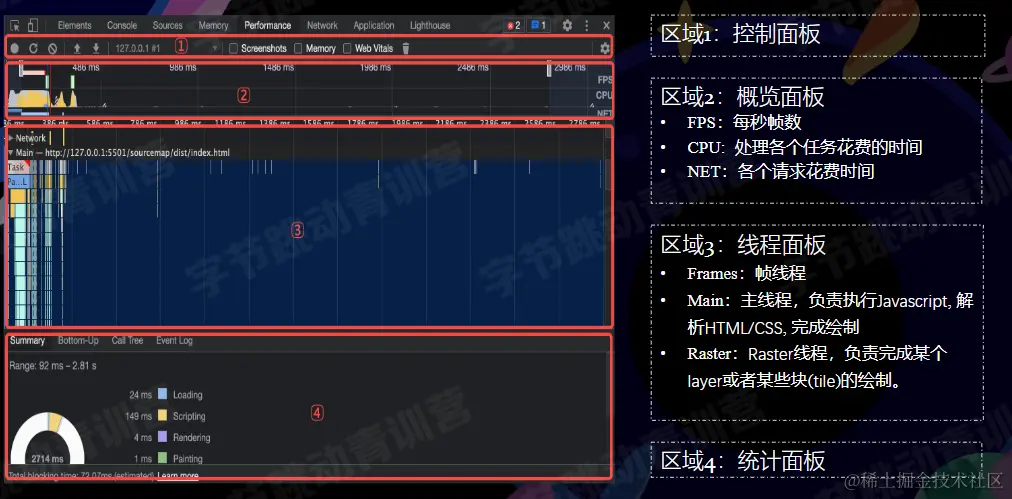Open the Bottom-Up tab
The image size is (1012, 499).
78,340
